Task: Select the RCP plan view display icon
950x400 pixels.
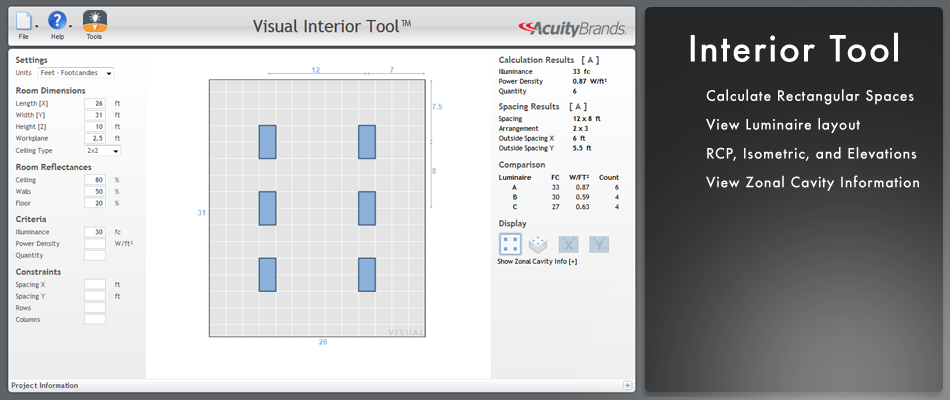Action: 510,244
